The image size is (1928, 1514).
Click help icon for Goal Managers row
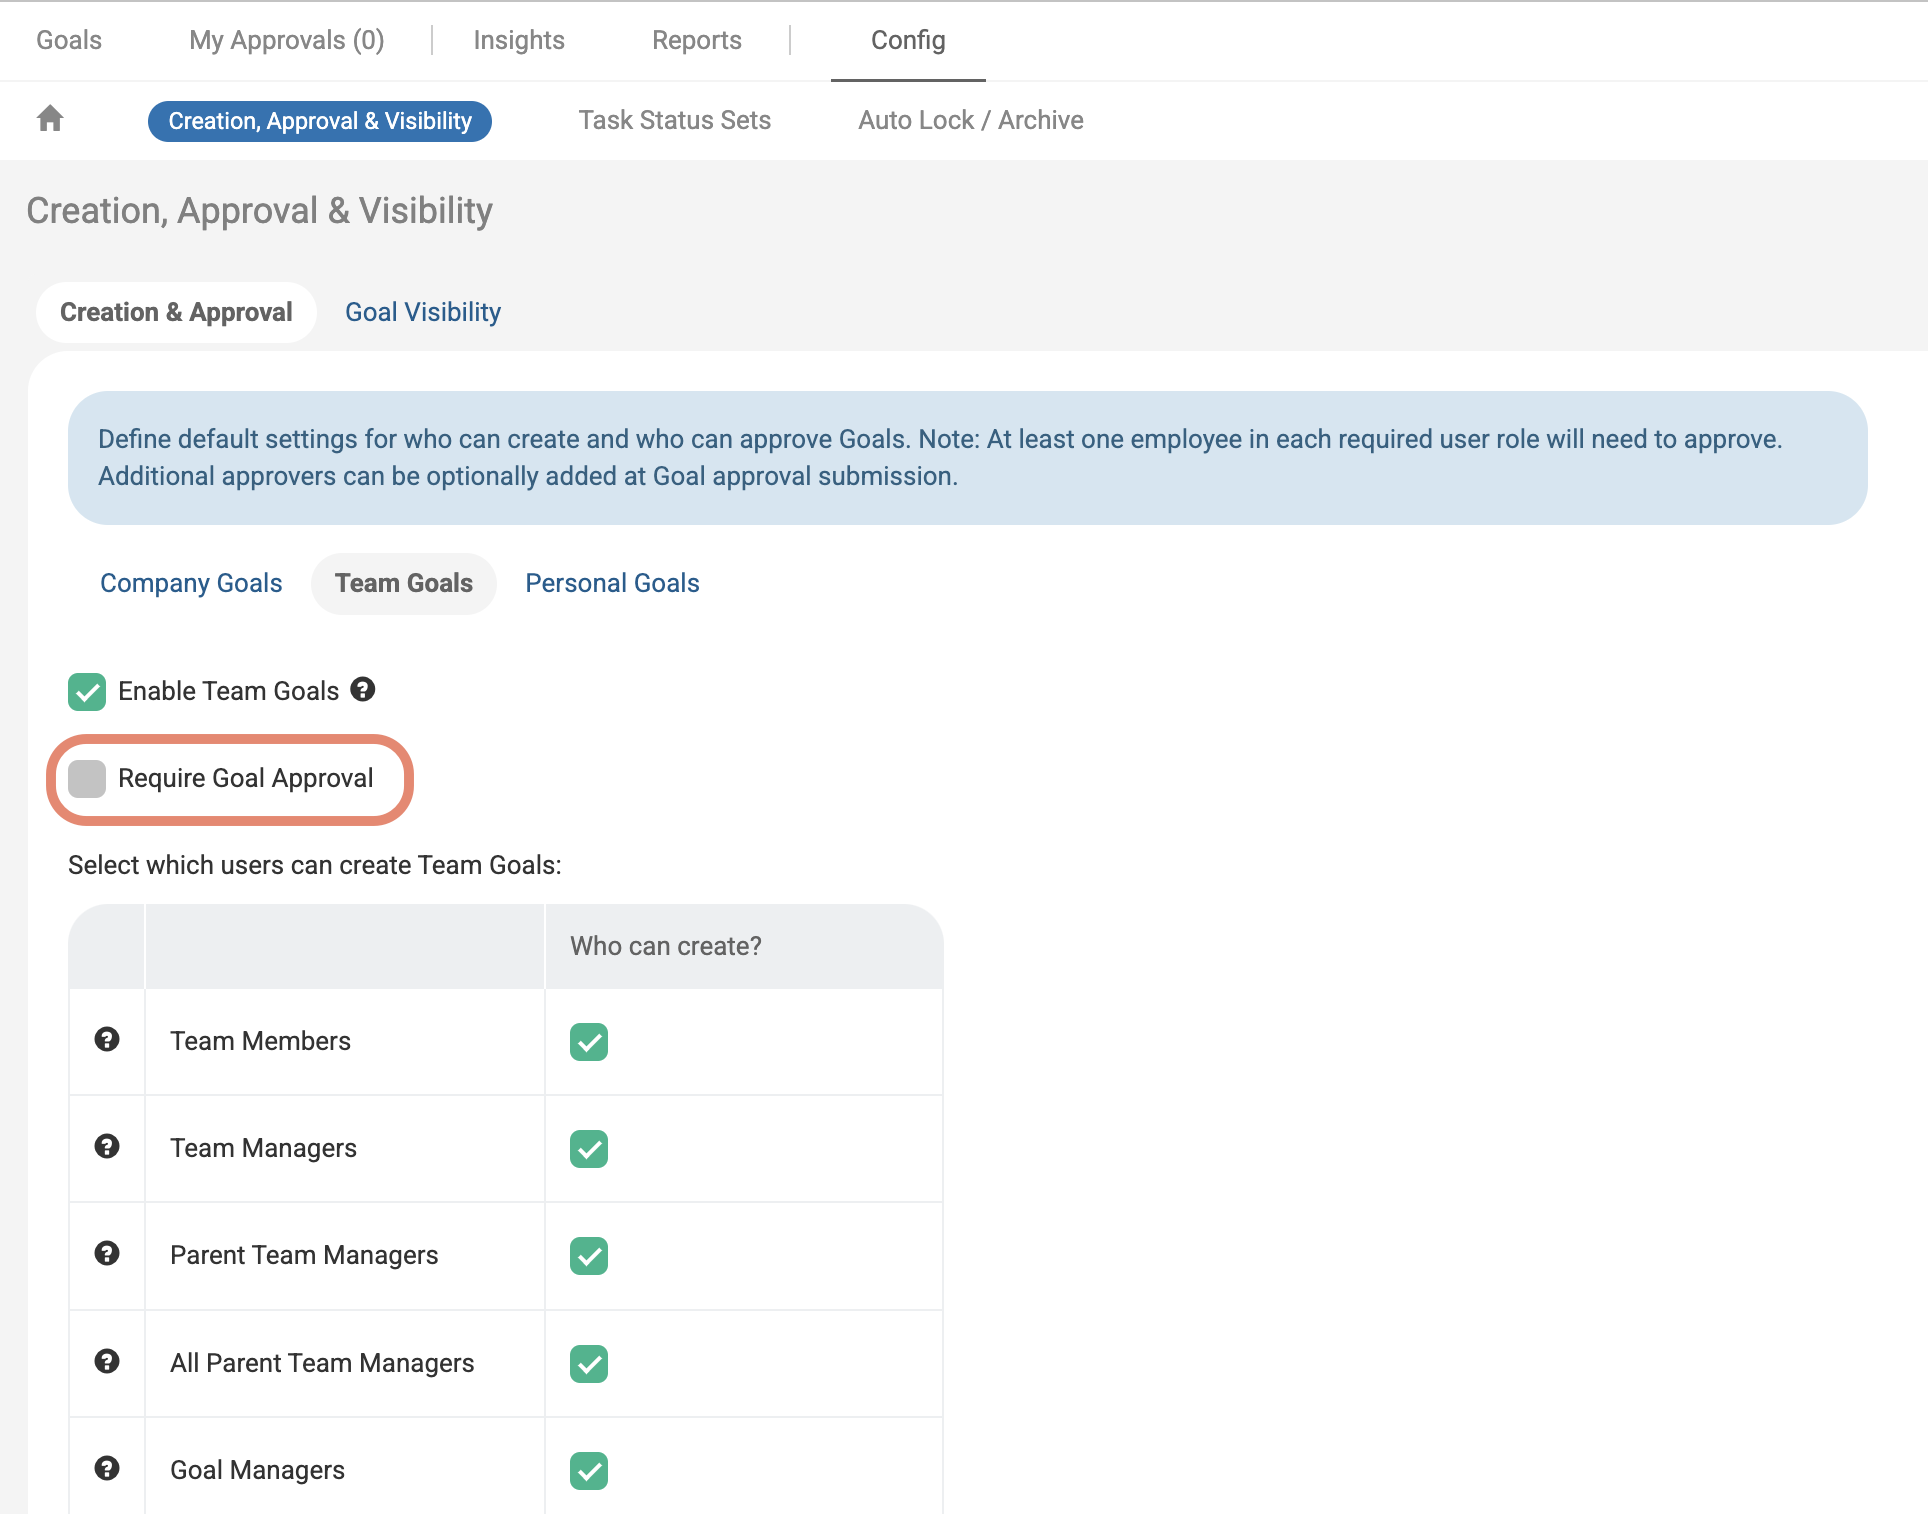coord(107,1469)
